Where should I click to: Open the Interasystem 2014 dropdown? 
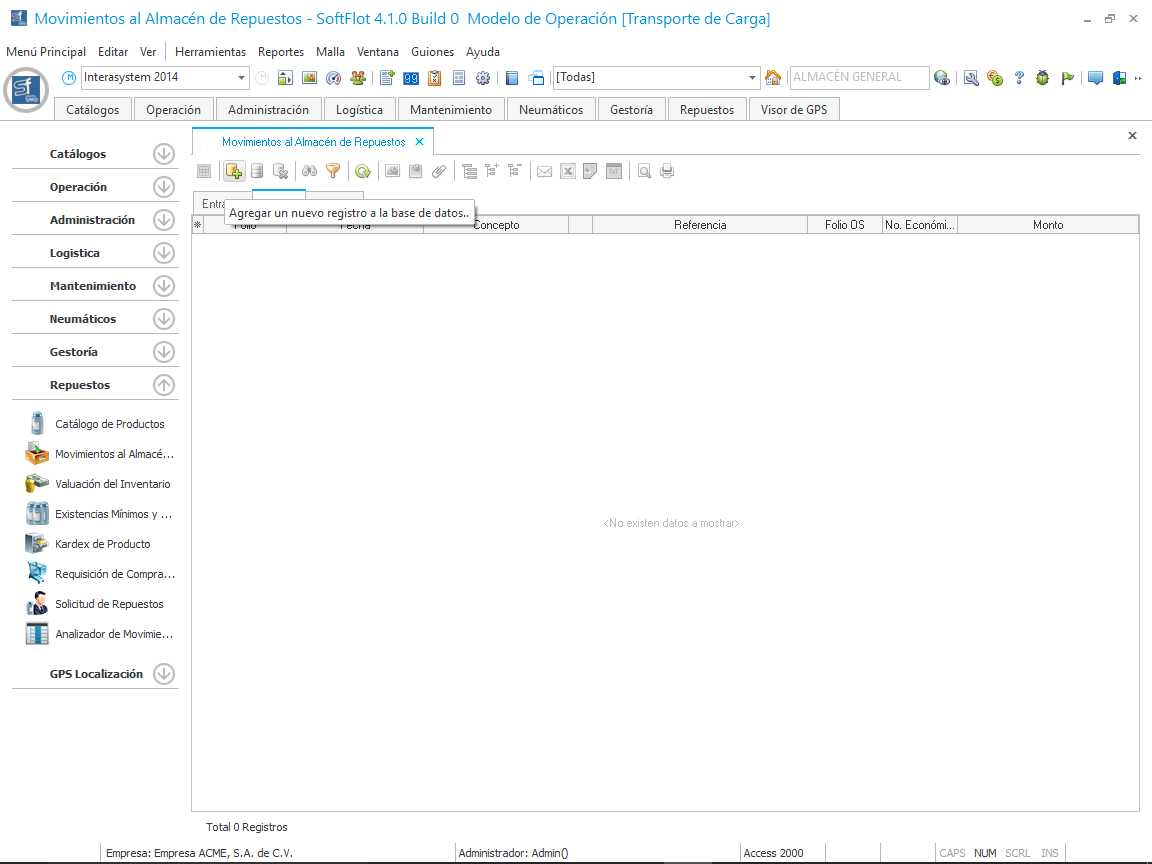tap(242, 78)
